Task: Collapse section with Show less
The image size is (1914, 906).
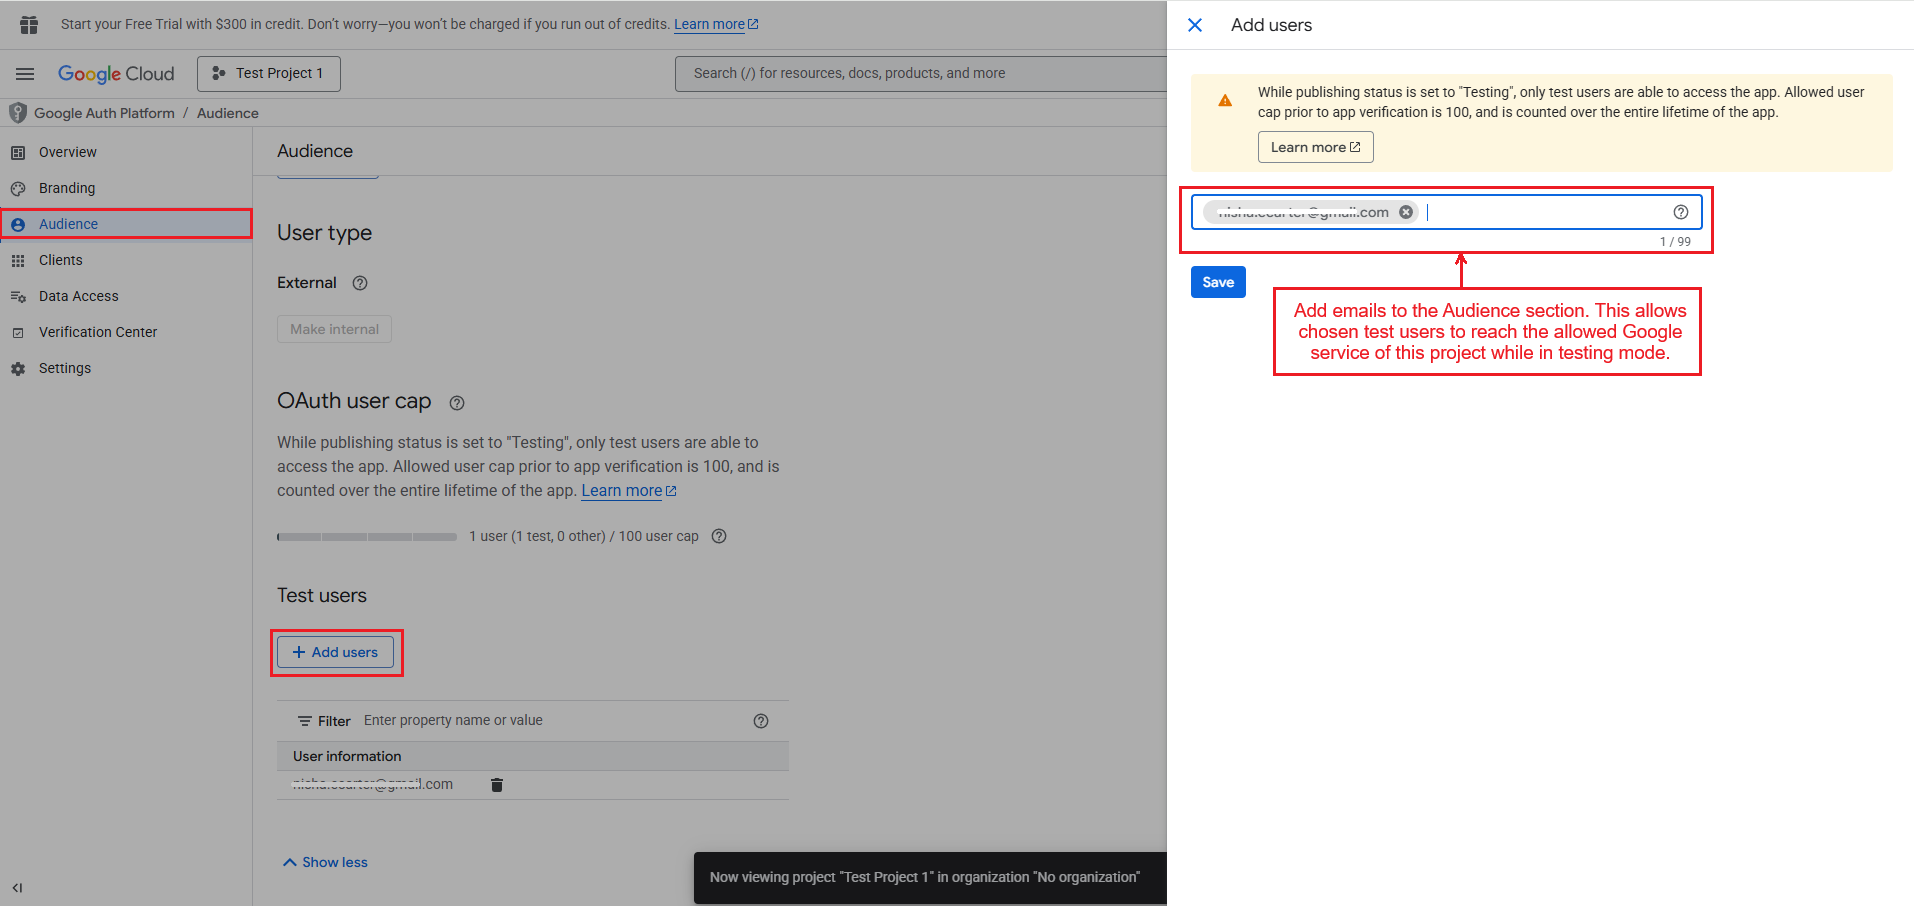Action: point(325,862)
